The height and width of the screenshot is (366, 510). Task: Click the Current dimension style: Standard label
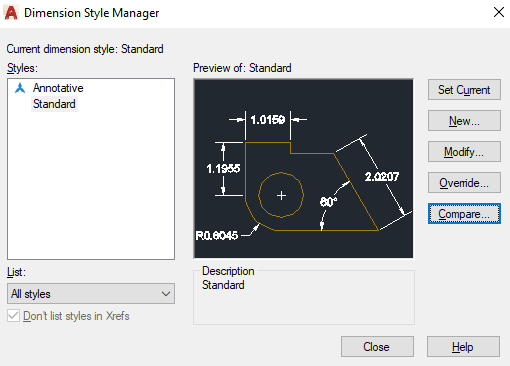coord(85,49)
